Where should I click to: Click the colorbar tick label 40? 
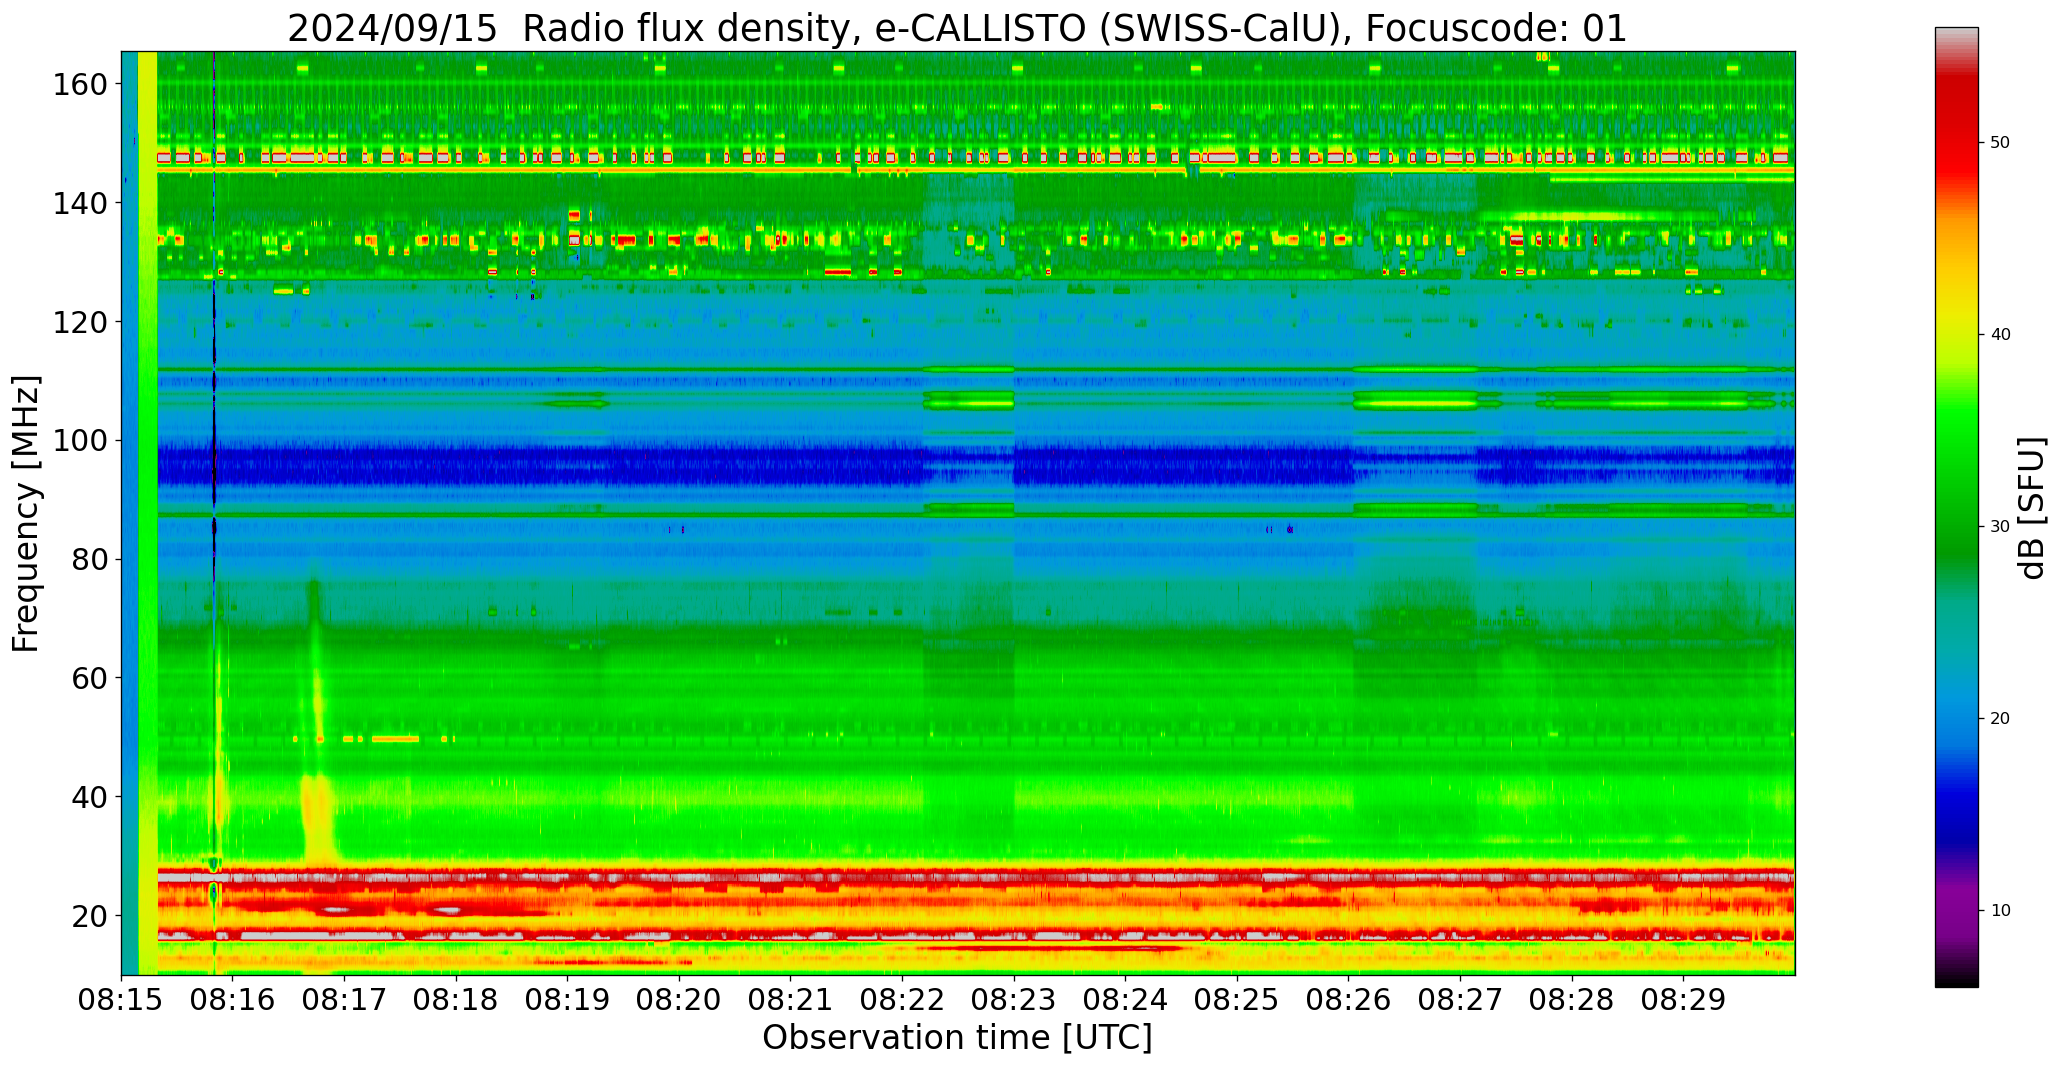2000,334
